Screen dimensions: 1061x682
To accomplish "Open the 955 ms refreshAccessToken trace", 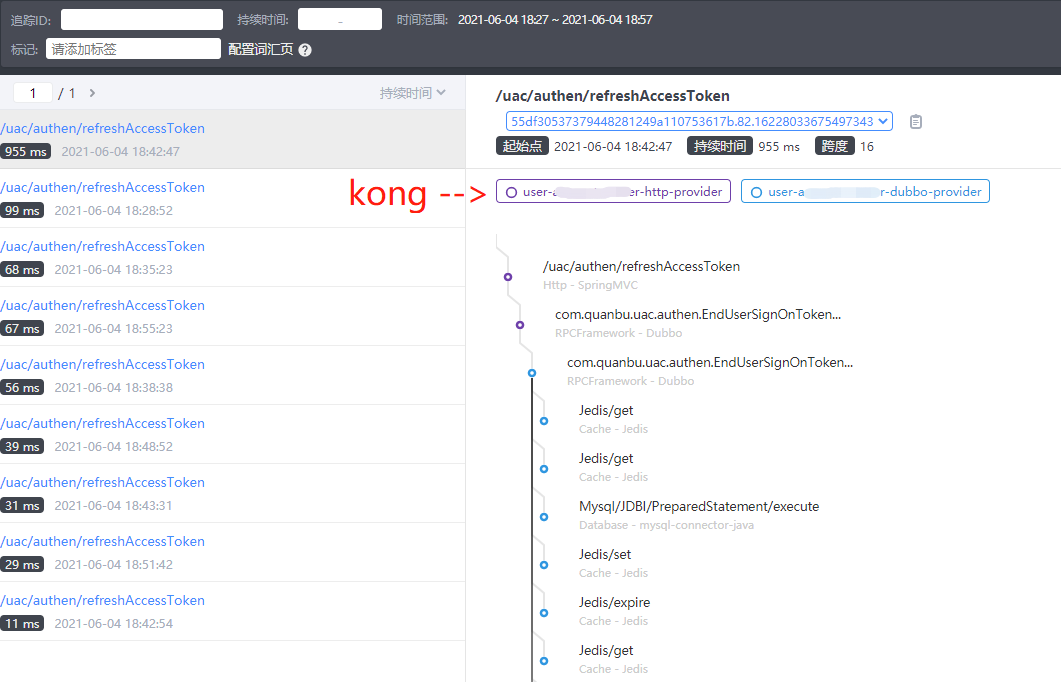I will click(x=232, y=139).
